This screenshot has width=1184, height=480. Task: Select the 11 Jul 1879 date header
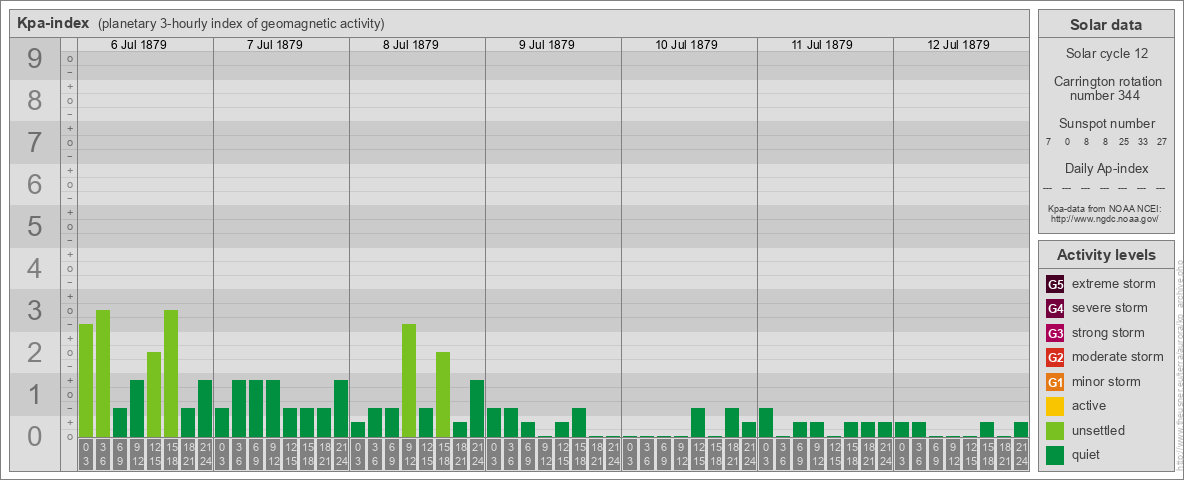click(x=822, y=45)
